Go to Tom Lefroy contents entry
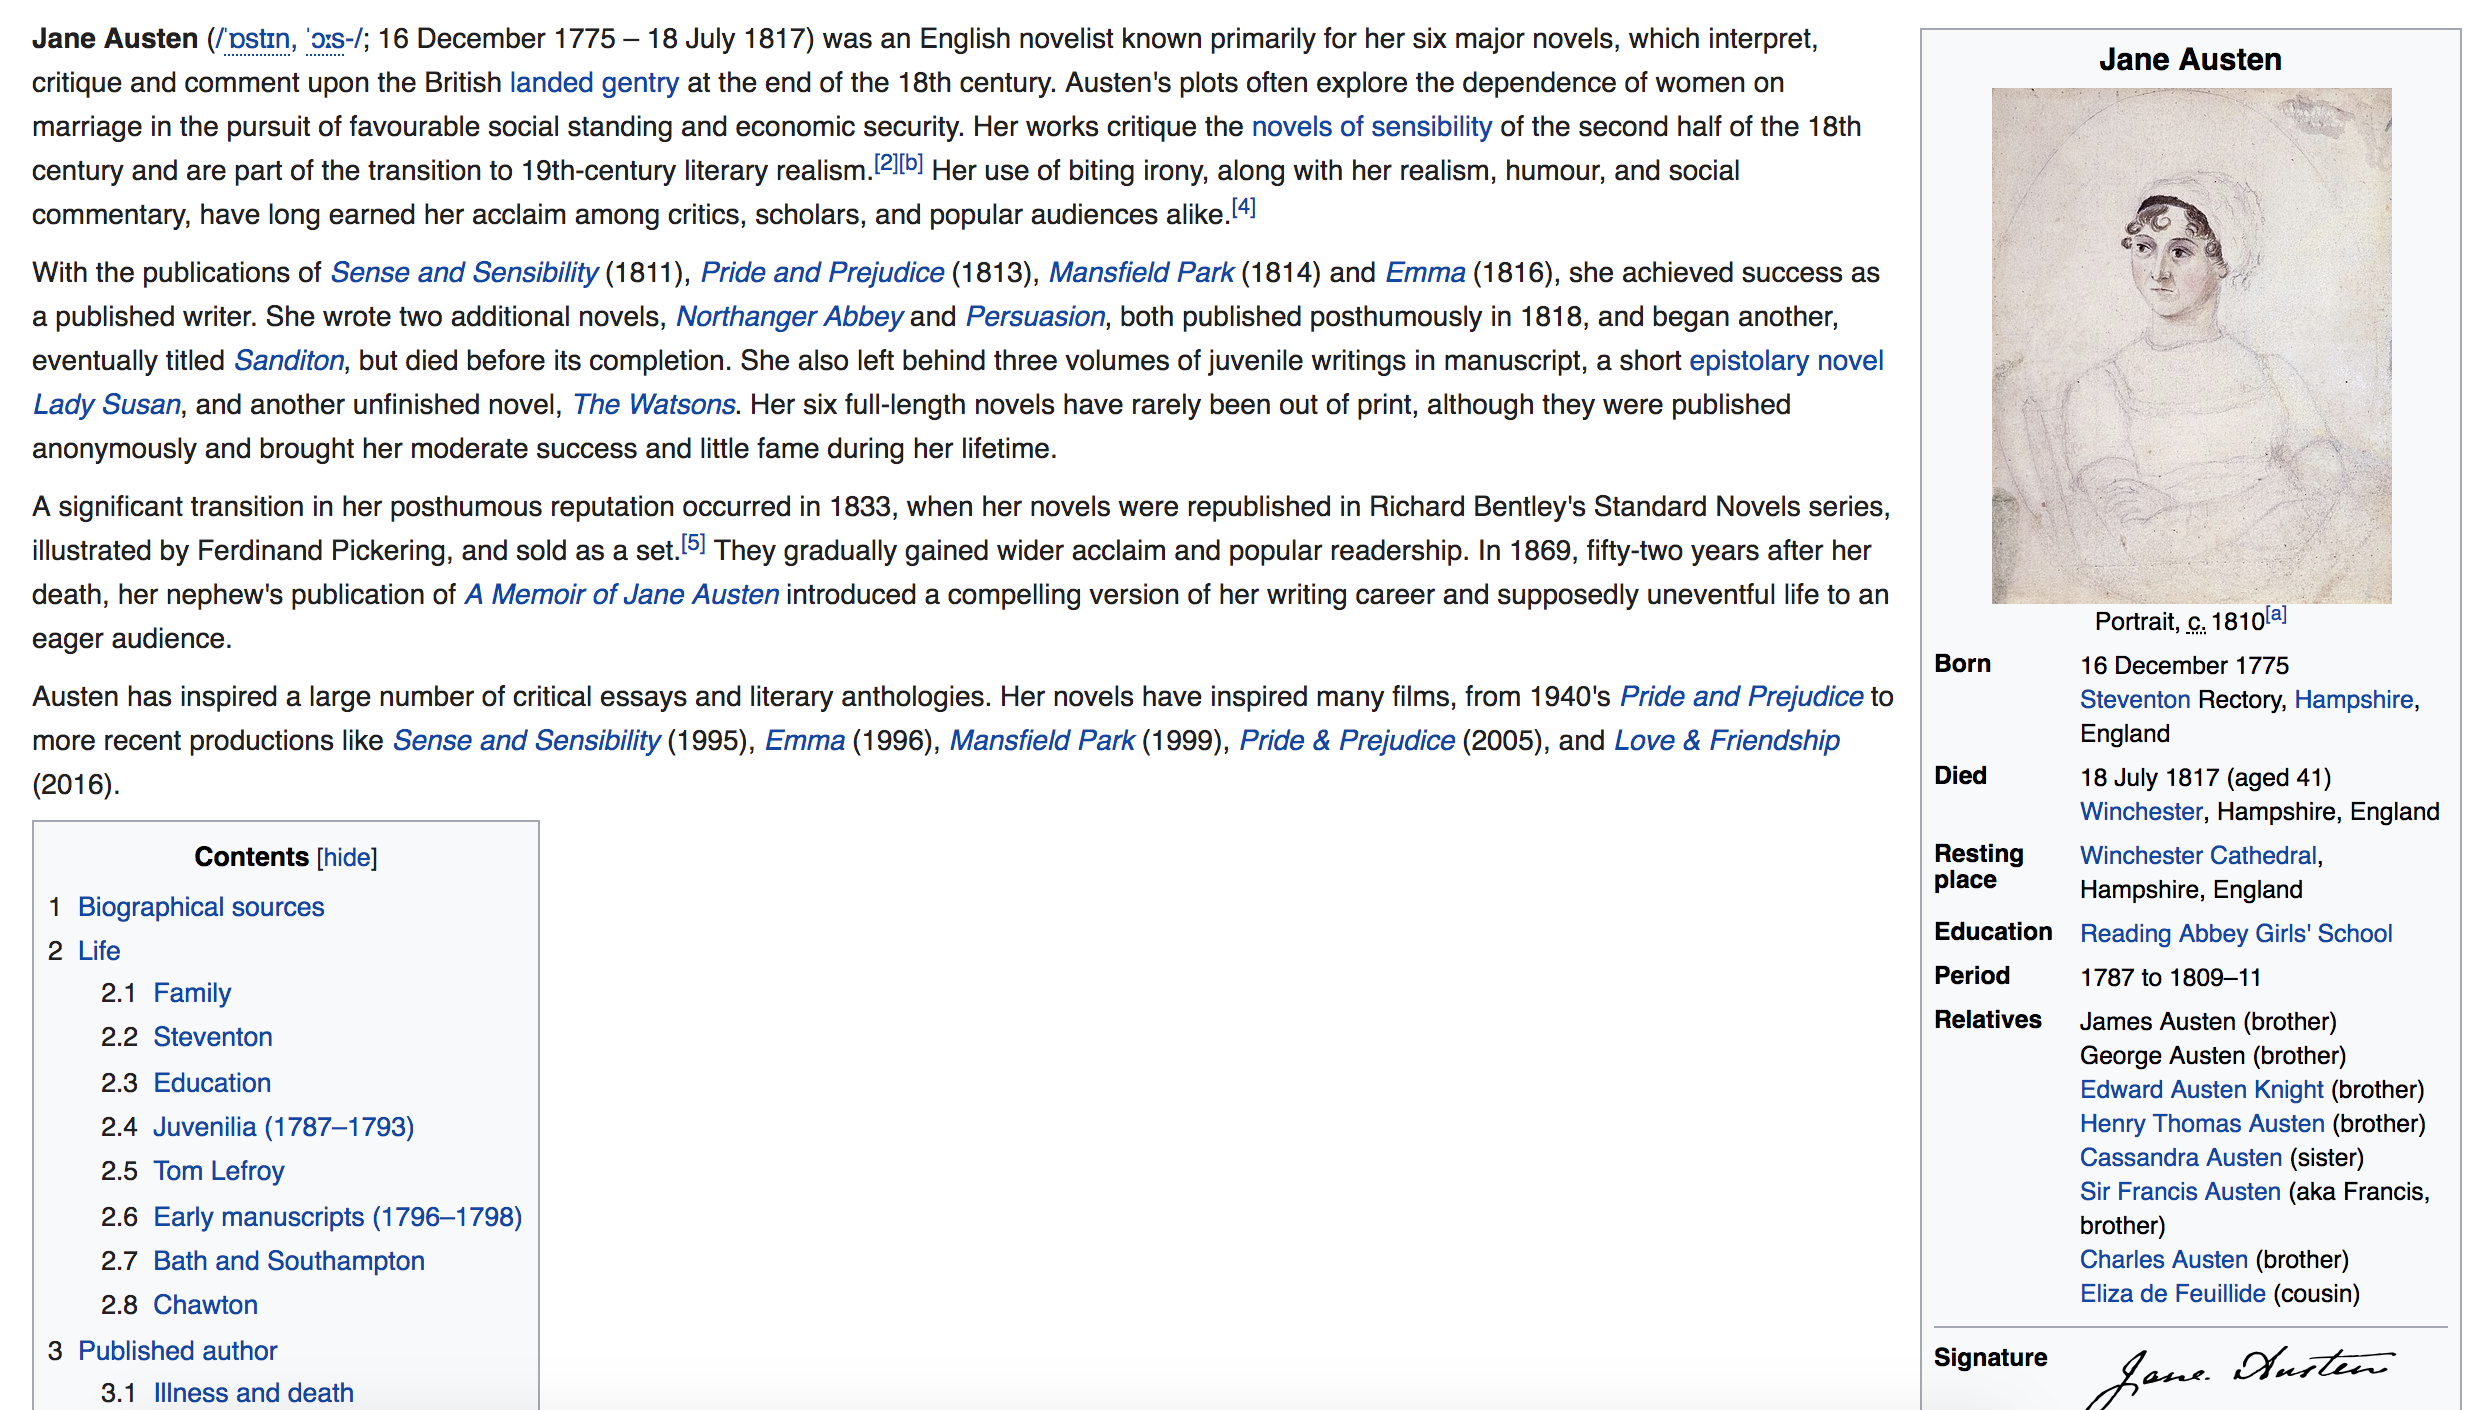This screenshot has width=2478, height=1410. click(x=219, y=1171)
